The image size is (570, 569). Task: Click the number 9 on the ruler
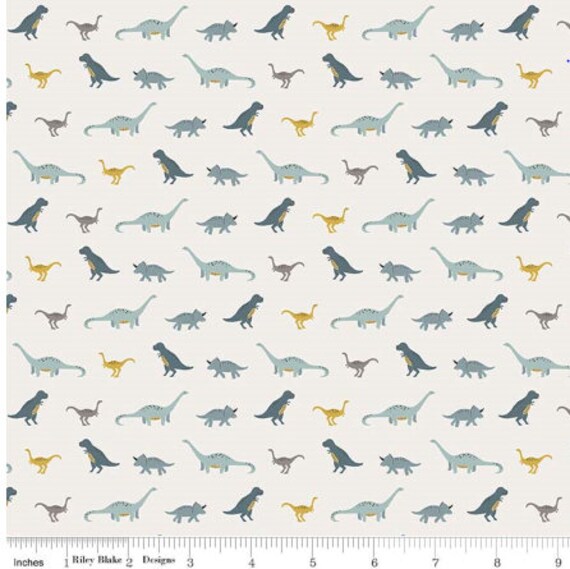pyautogui.click(x=558, y=562)
